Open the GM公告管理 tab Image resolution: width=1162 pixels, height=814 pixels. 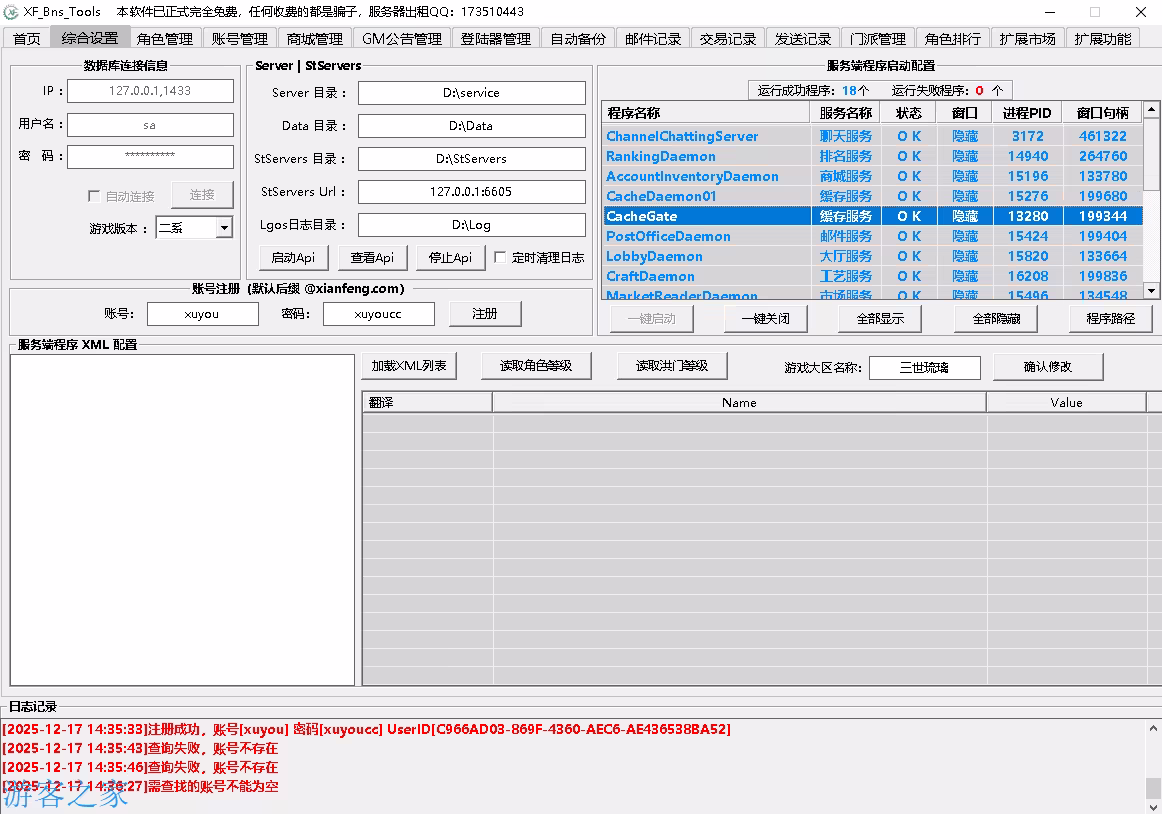coord(401,39)
